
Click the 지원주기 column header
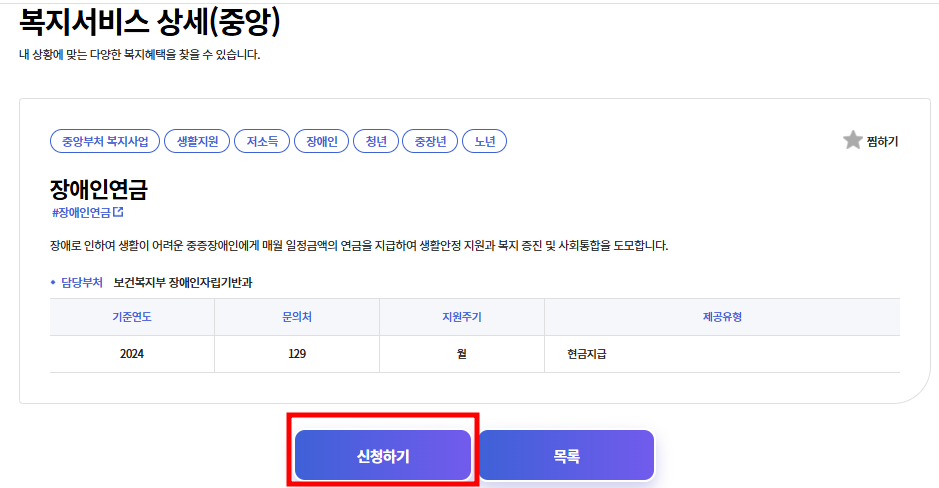(x=462, y=317)
